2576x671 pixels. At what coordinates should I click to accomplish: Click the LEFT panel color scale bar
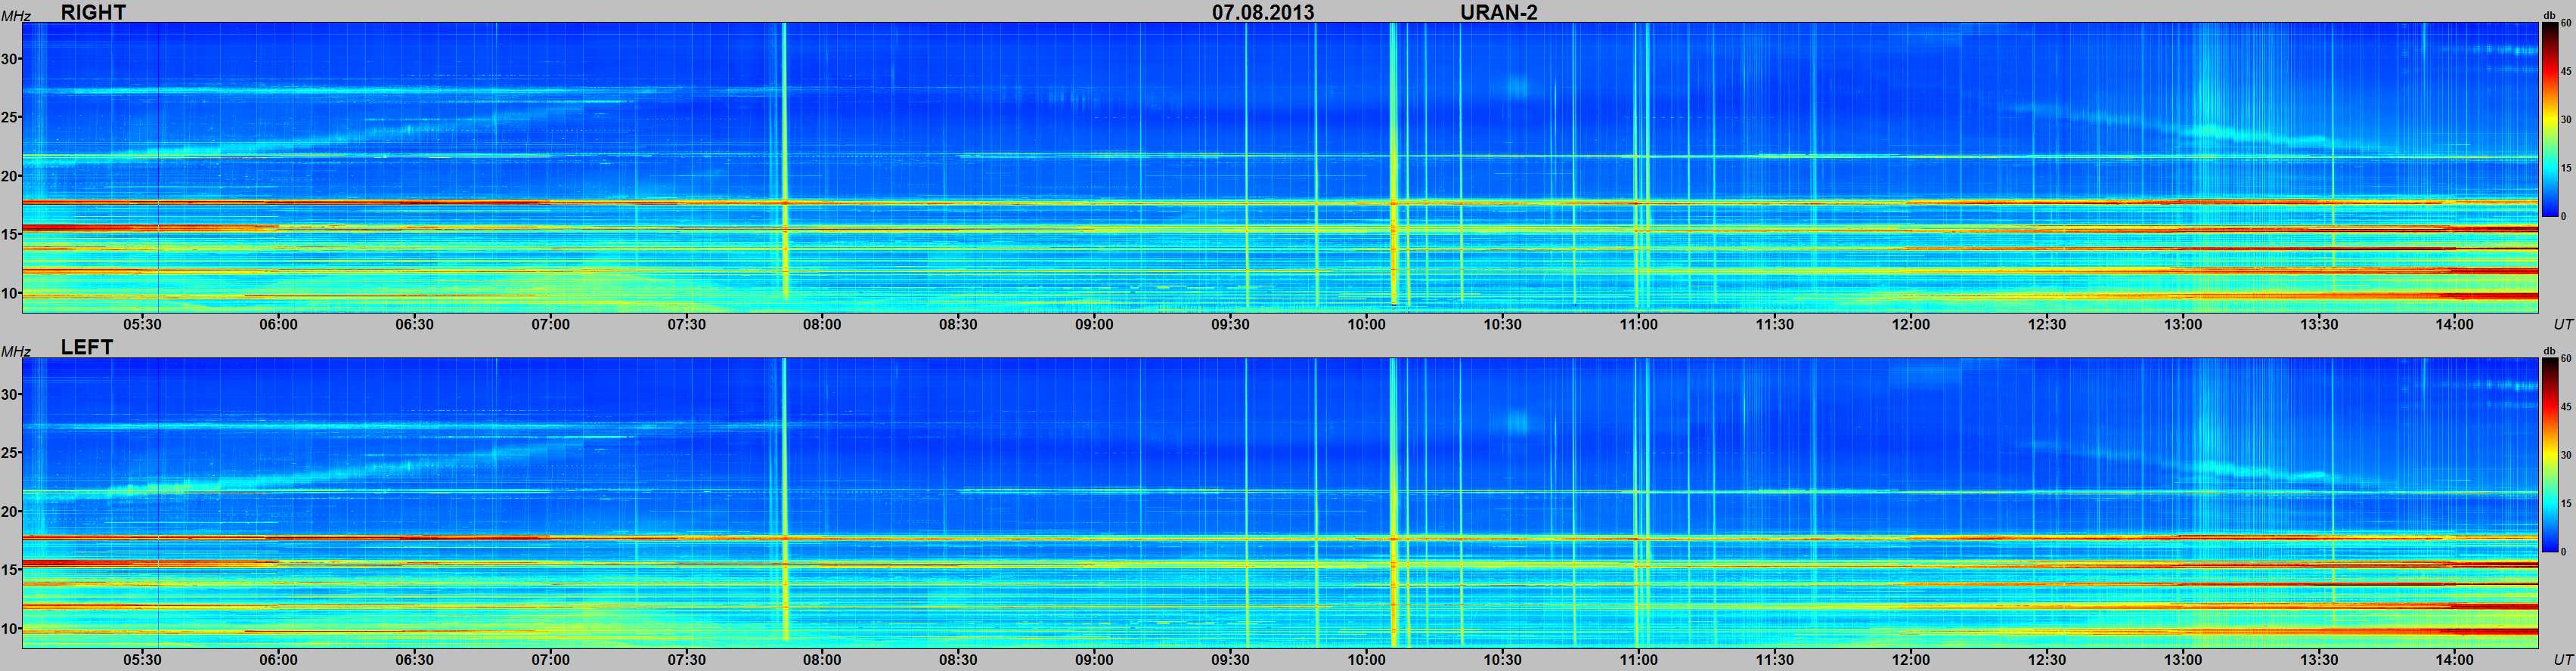click(2549, 455)
